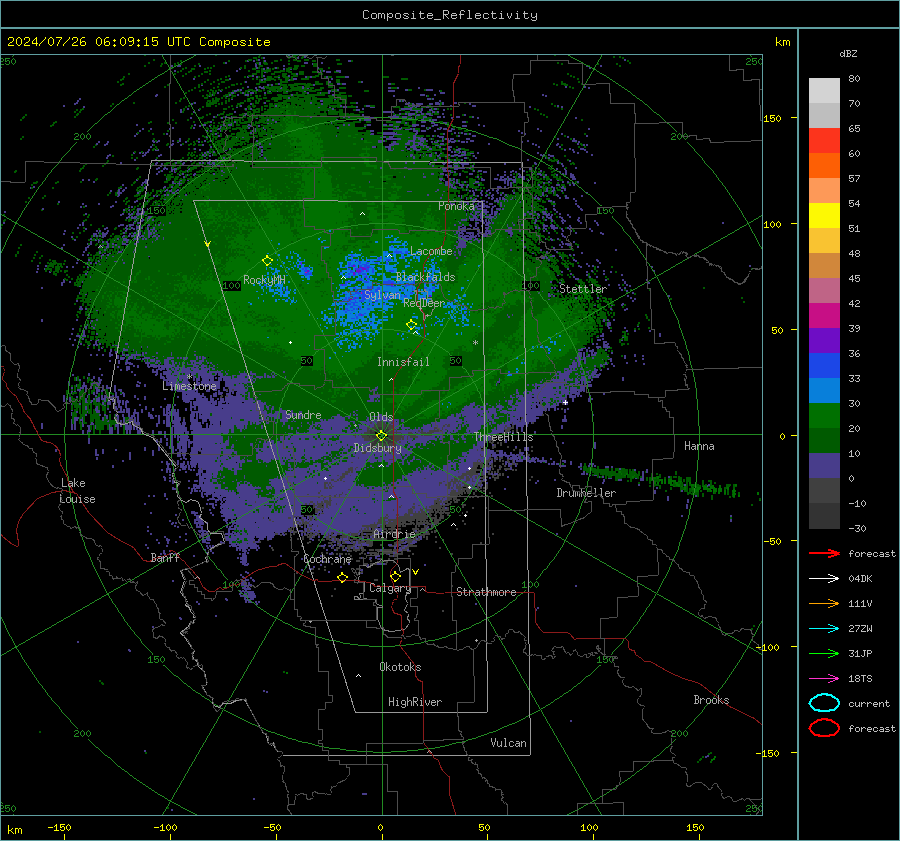
Task: Select the 20 dBZ green color swatch
Action: pos(824,416)
